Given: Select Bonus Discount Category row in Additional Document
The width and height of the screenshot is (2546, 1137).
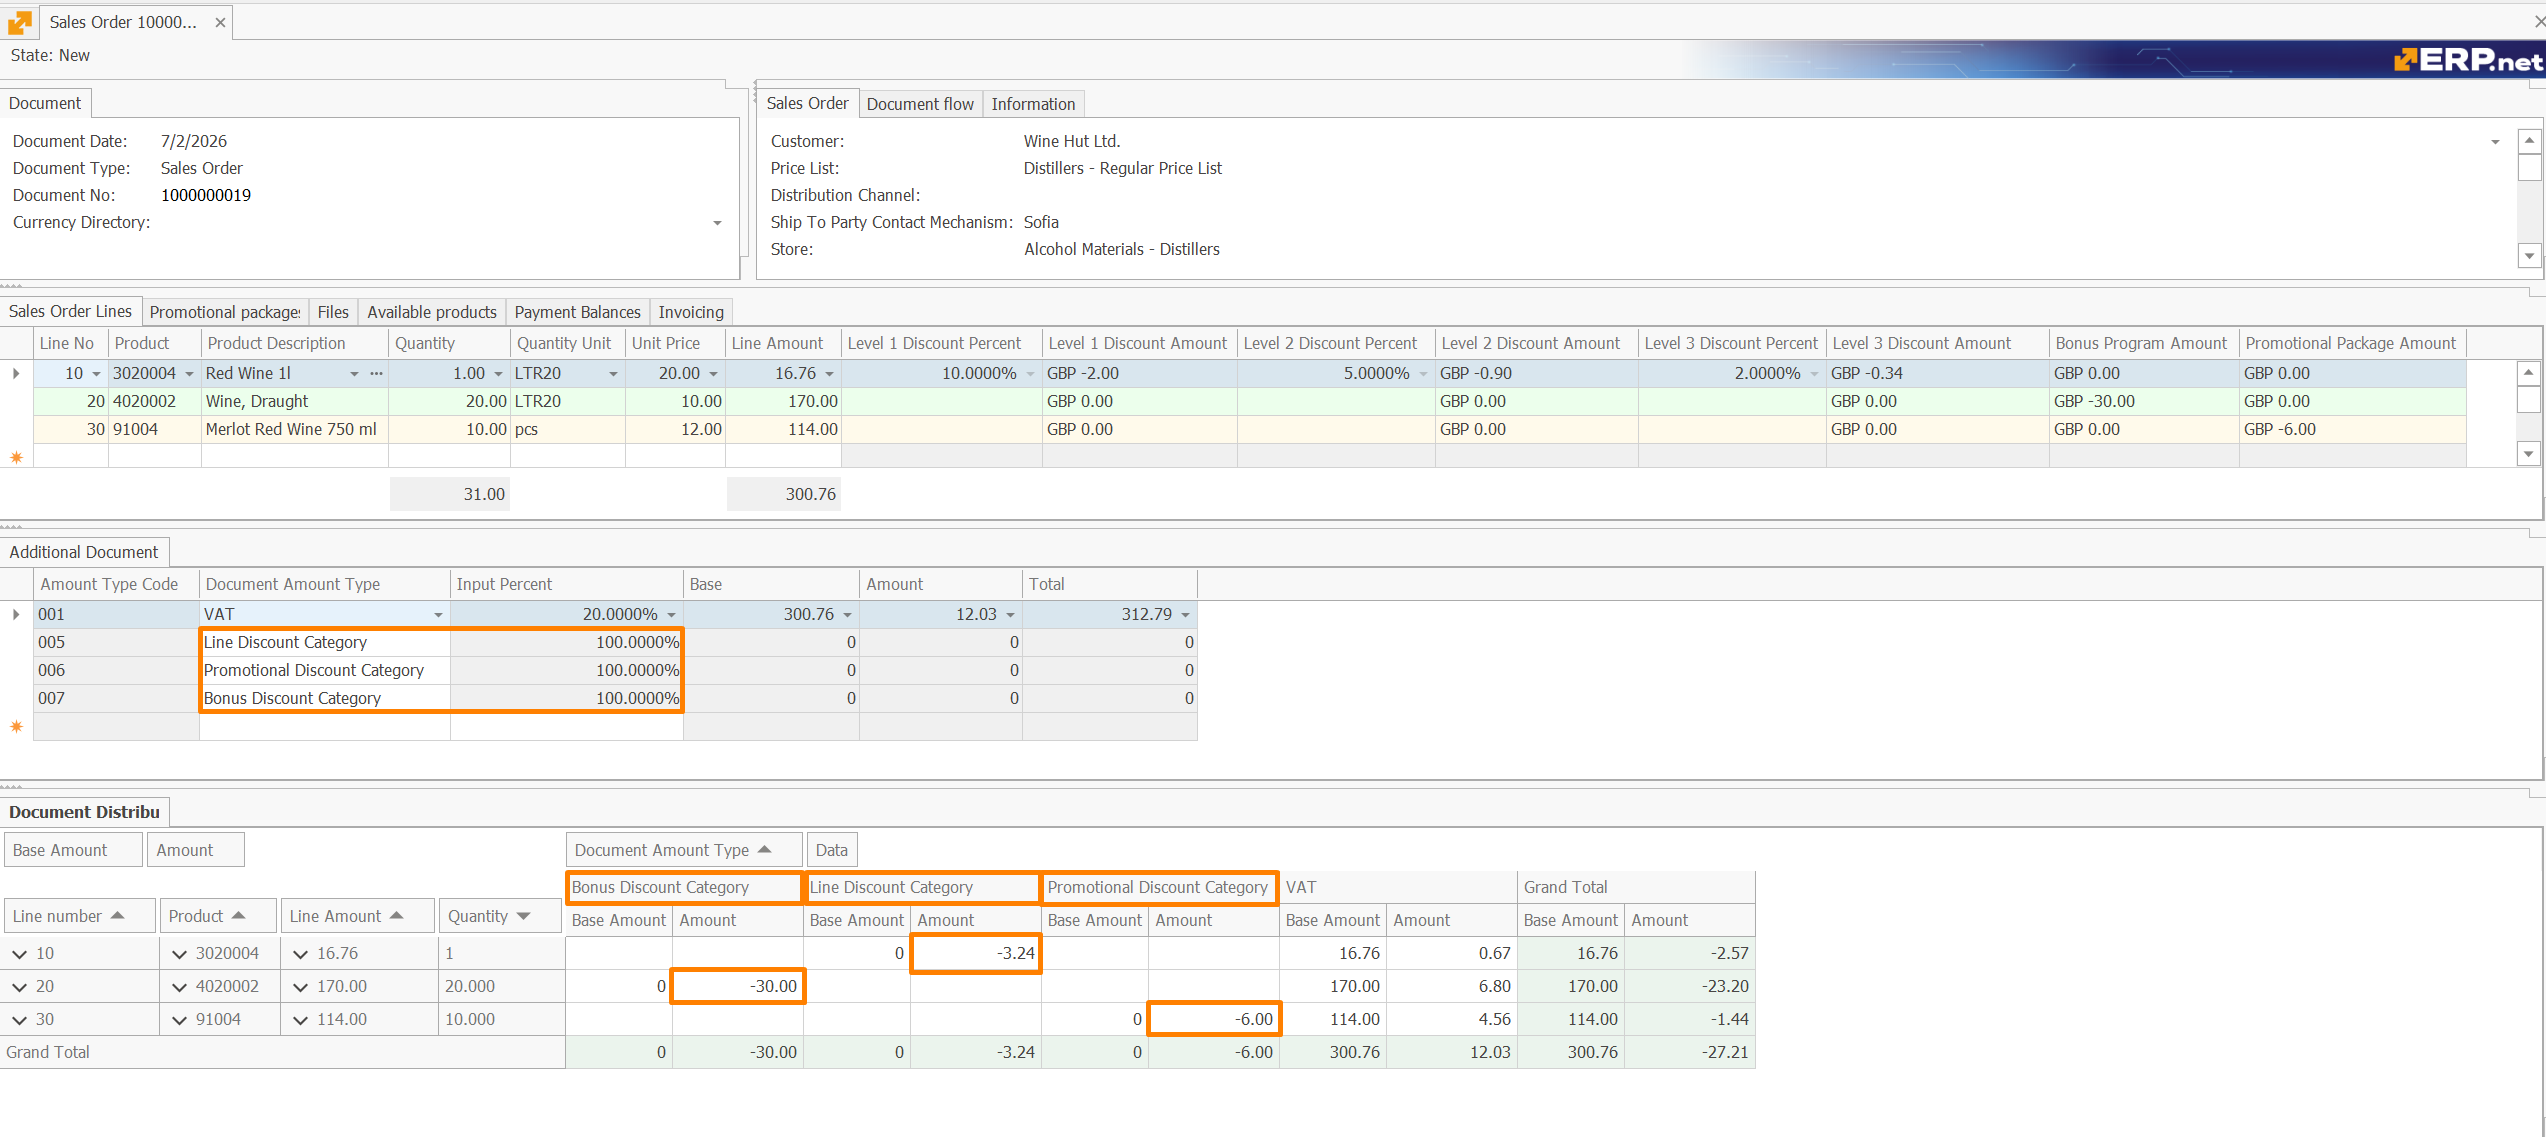Looking at the screenshot, I should pyautogui.click(x=615, y=698).
